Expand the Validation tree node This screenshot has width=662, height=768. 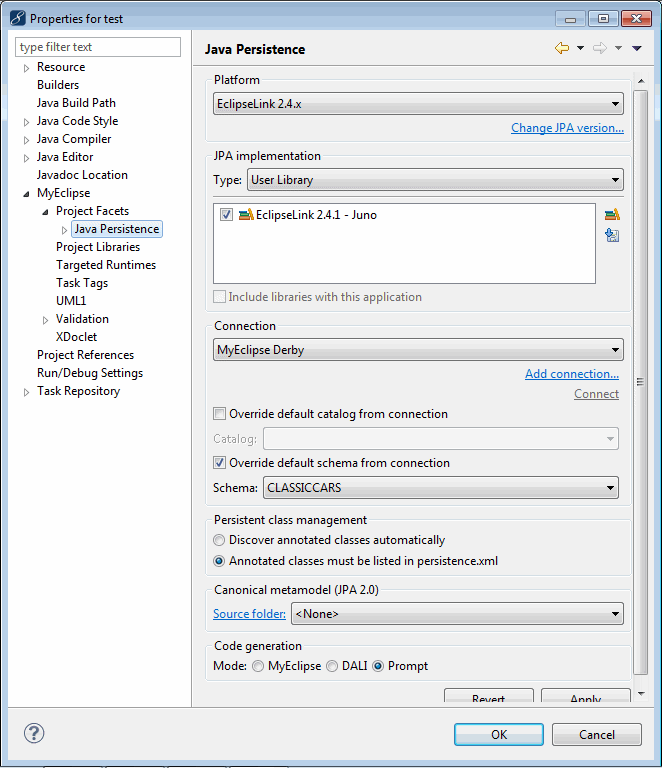coord(45,320)
